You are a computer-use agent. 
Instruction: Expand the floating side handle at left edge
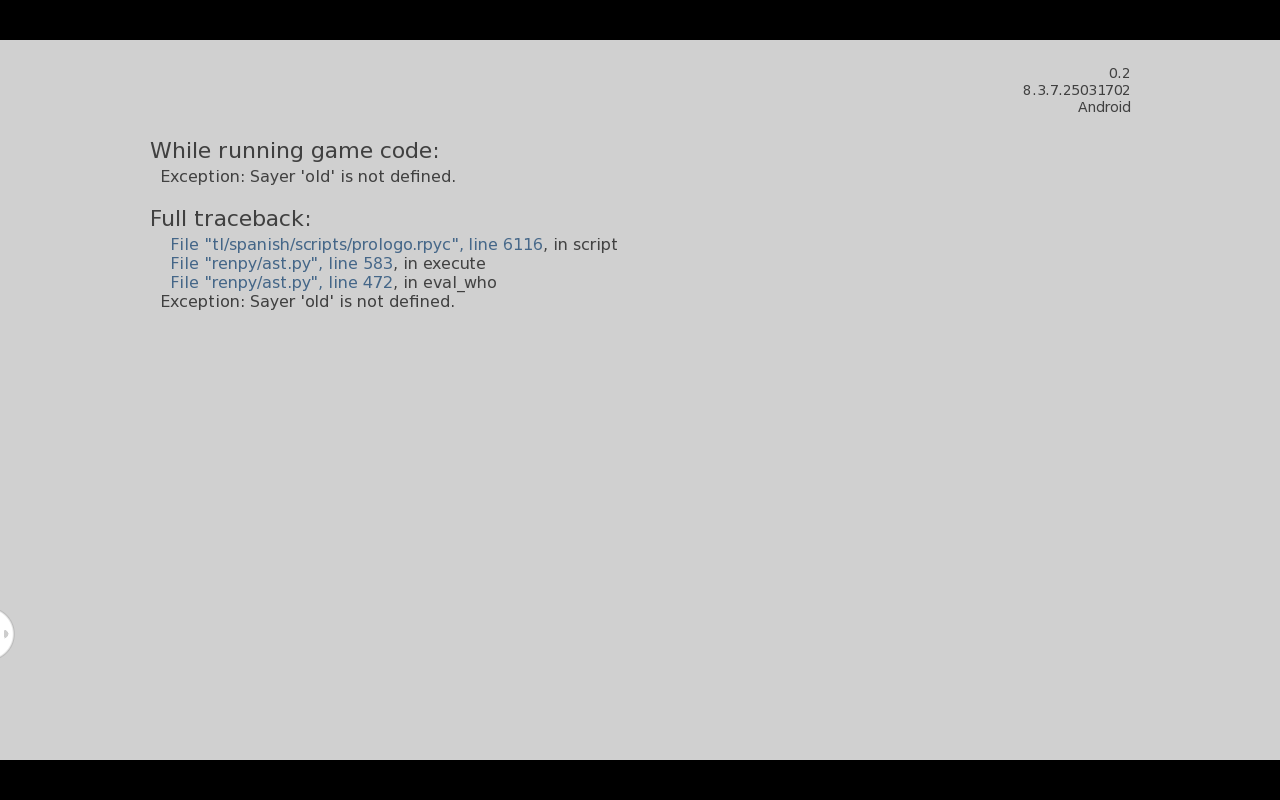pos(5,634)
